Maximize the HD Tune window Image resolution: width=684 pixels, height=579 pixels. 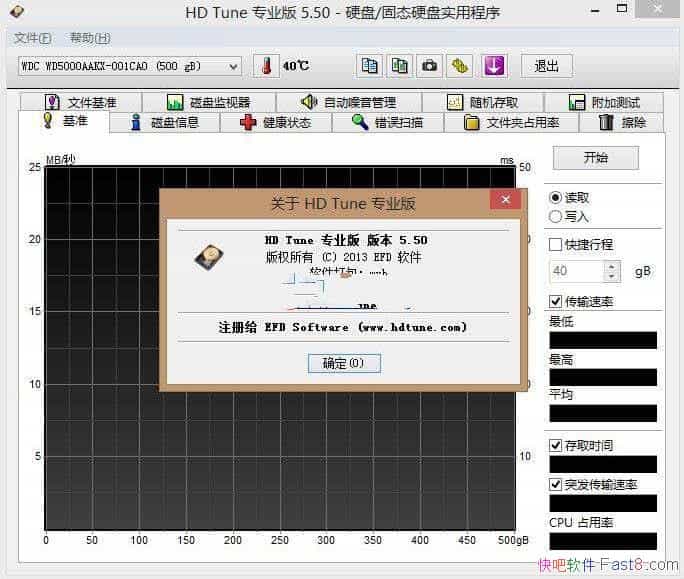(x=622, y=8)
